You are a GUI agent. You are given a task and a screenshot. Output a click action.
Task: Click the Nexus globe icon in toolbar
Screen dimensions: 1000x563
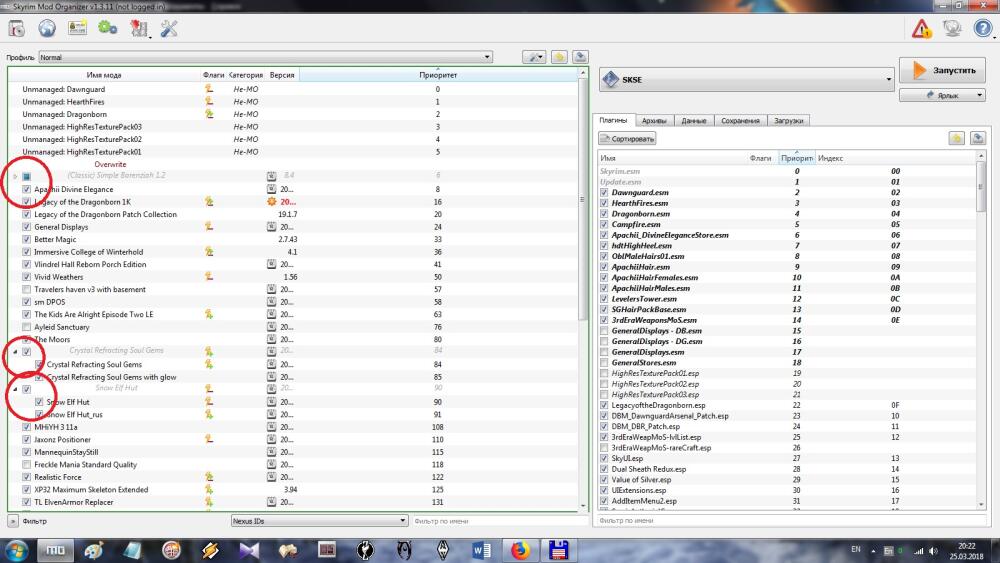[x=47, y=29]
